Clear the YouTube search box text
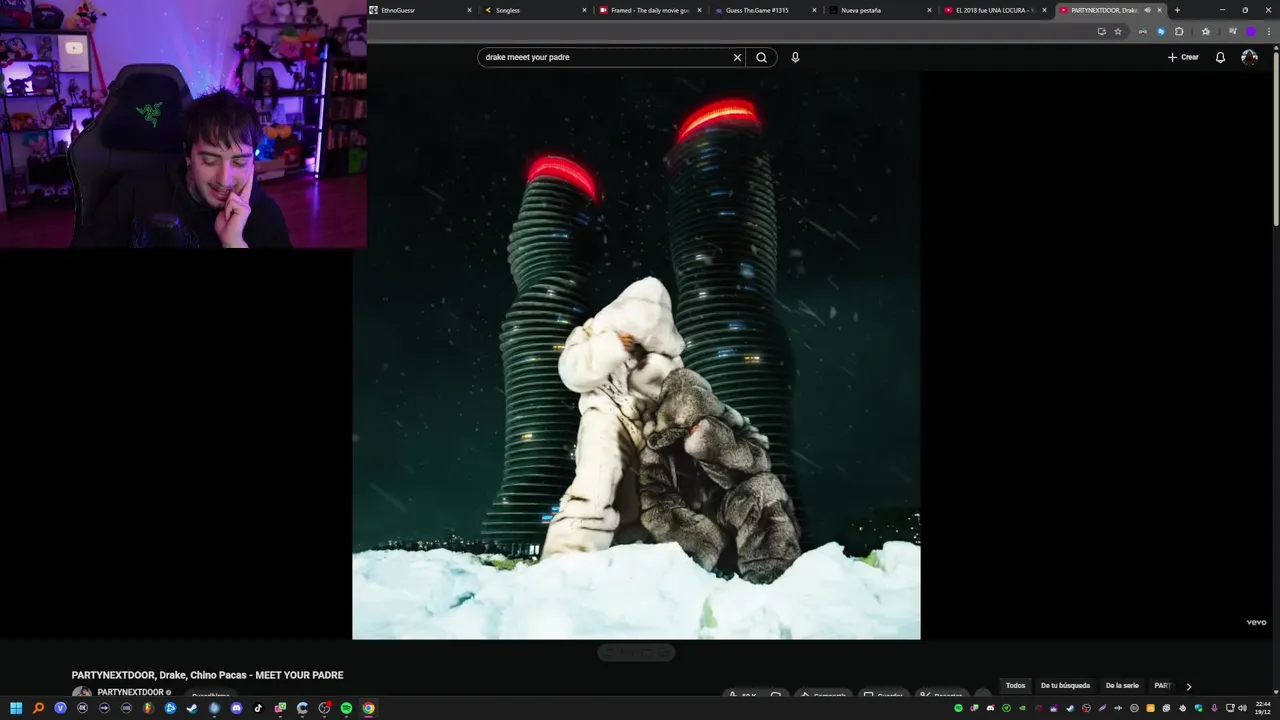Screen dimensions: 1280x720 pyautogui.click(x=737, y=57)
